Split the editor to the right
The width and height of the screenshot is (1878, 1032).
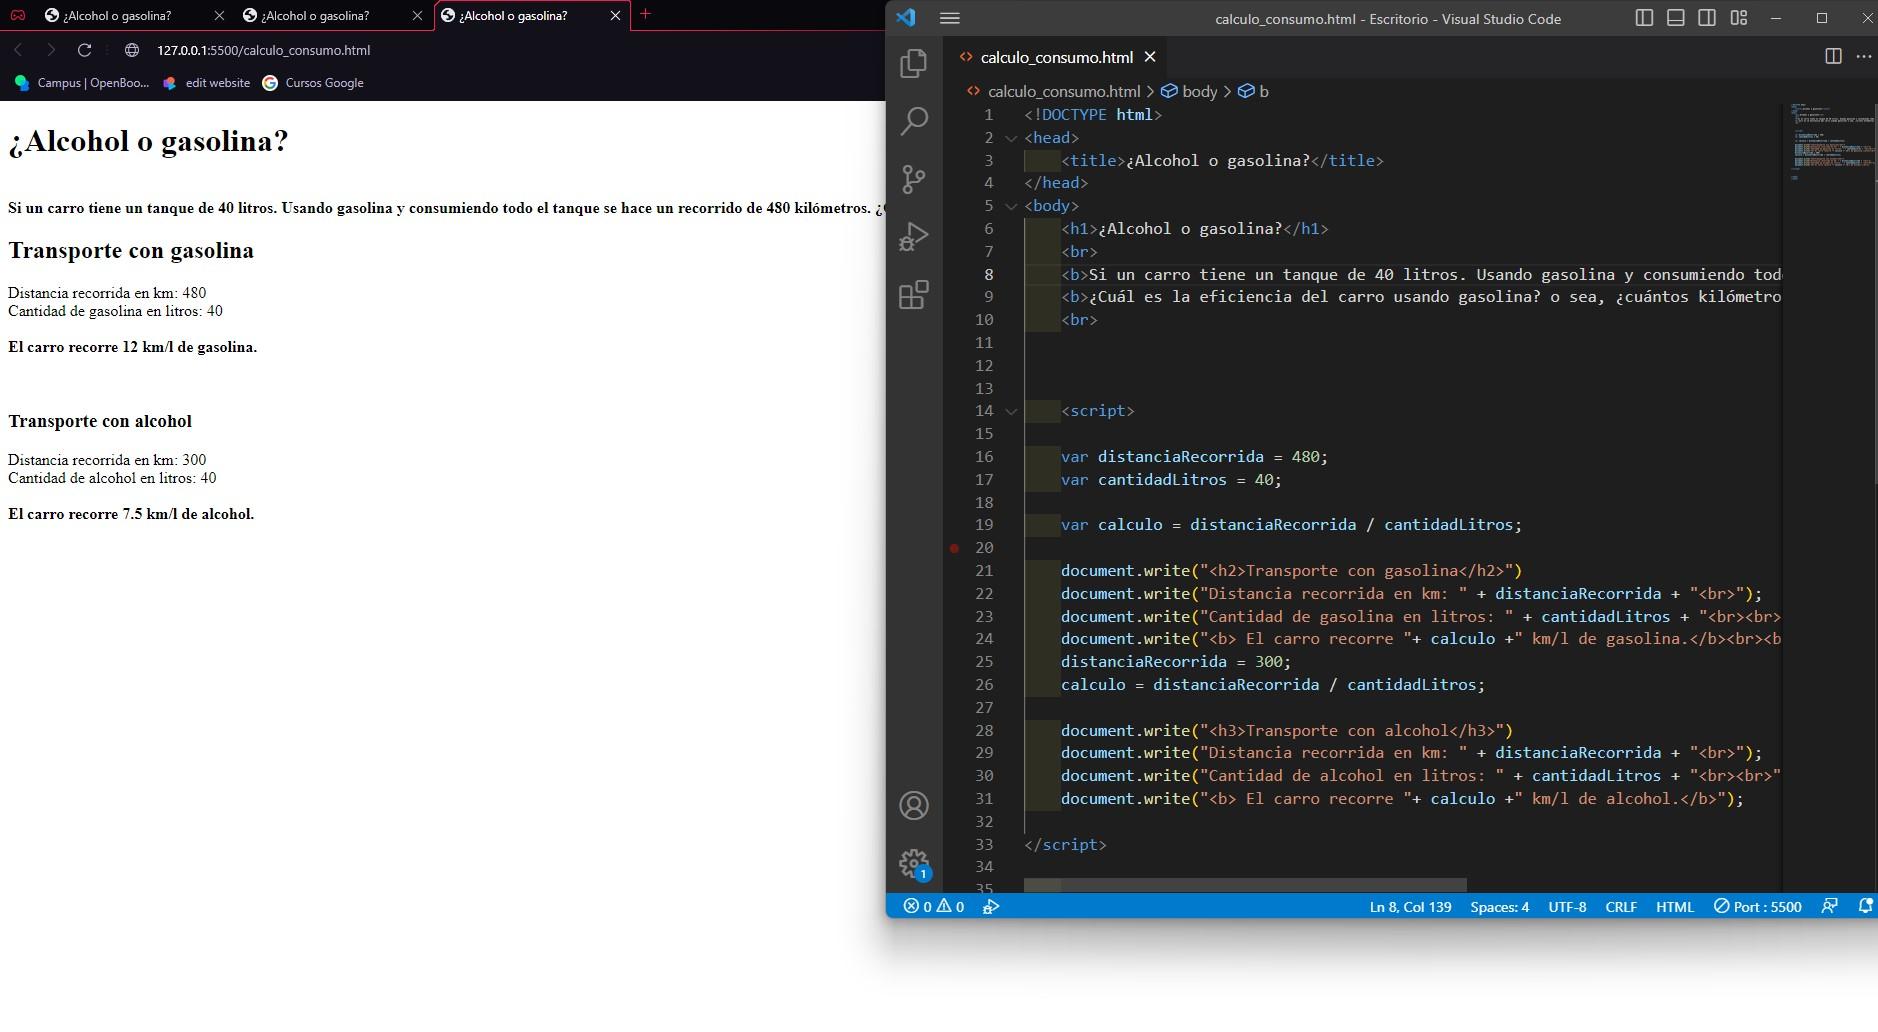[x=1833, y=56]
